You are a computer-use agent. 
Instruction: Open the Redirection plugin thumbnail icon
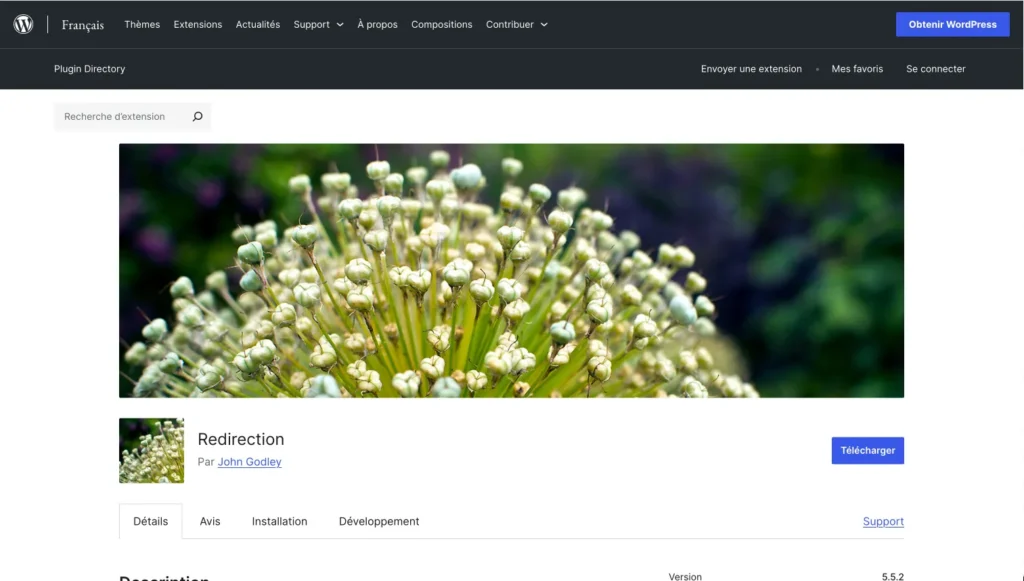pos(151,450)
